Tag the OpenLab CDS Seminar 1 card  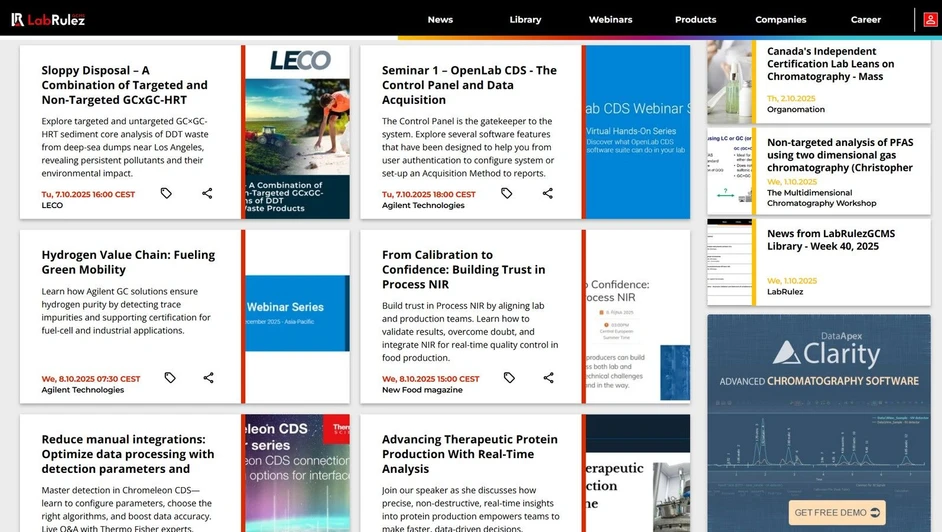click(506, 193)
